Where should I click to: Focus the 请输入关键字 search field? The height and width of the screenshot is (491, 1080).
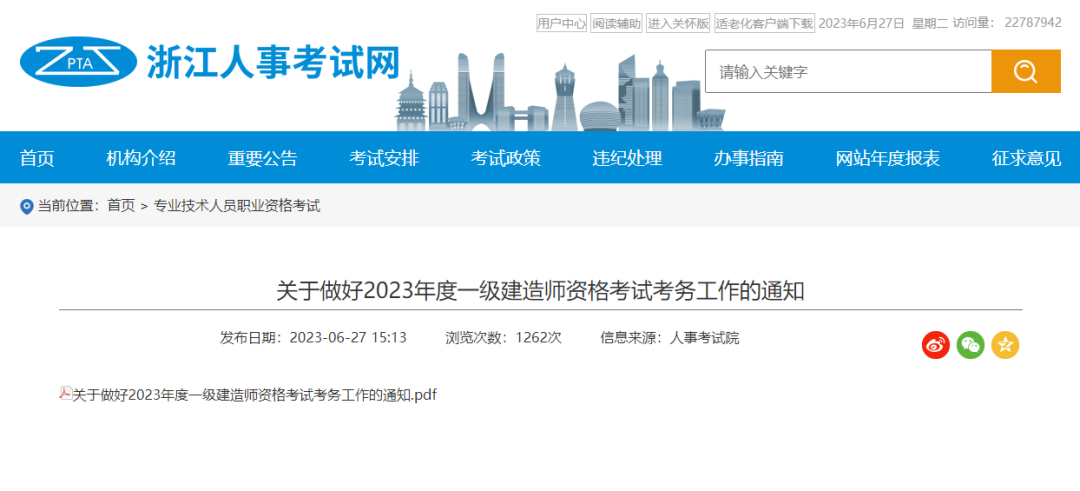848,71
